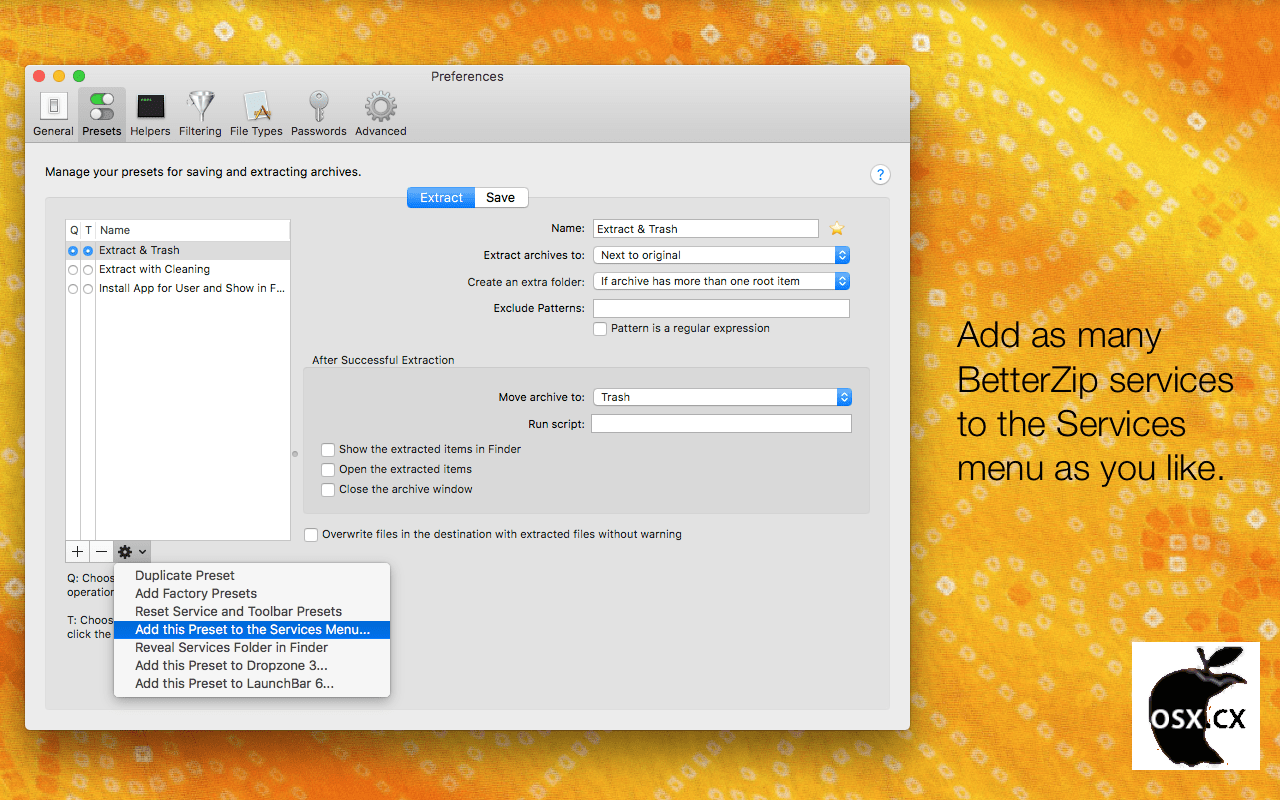1280x800 pixels.
Task: Check Show the extracted items in Finder
Action: click(x=328, y=450)
